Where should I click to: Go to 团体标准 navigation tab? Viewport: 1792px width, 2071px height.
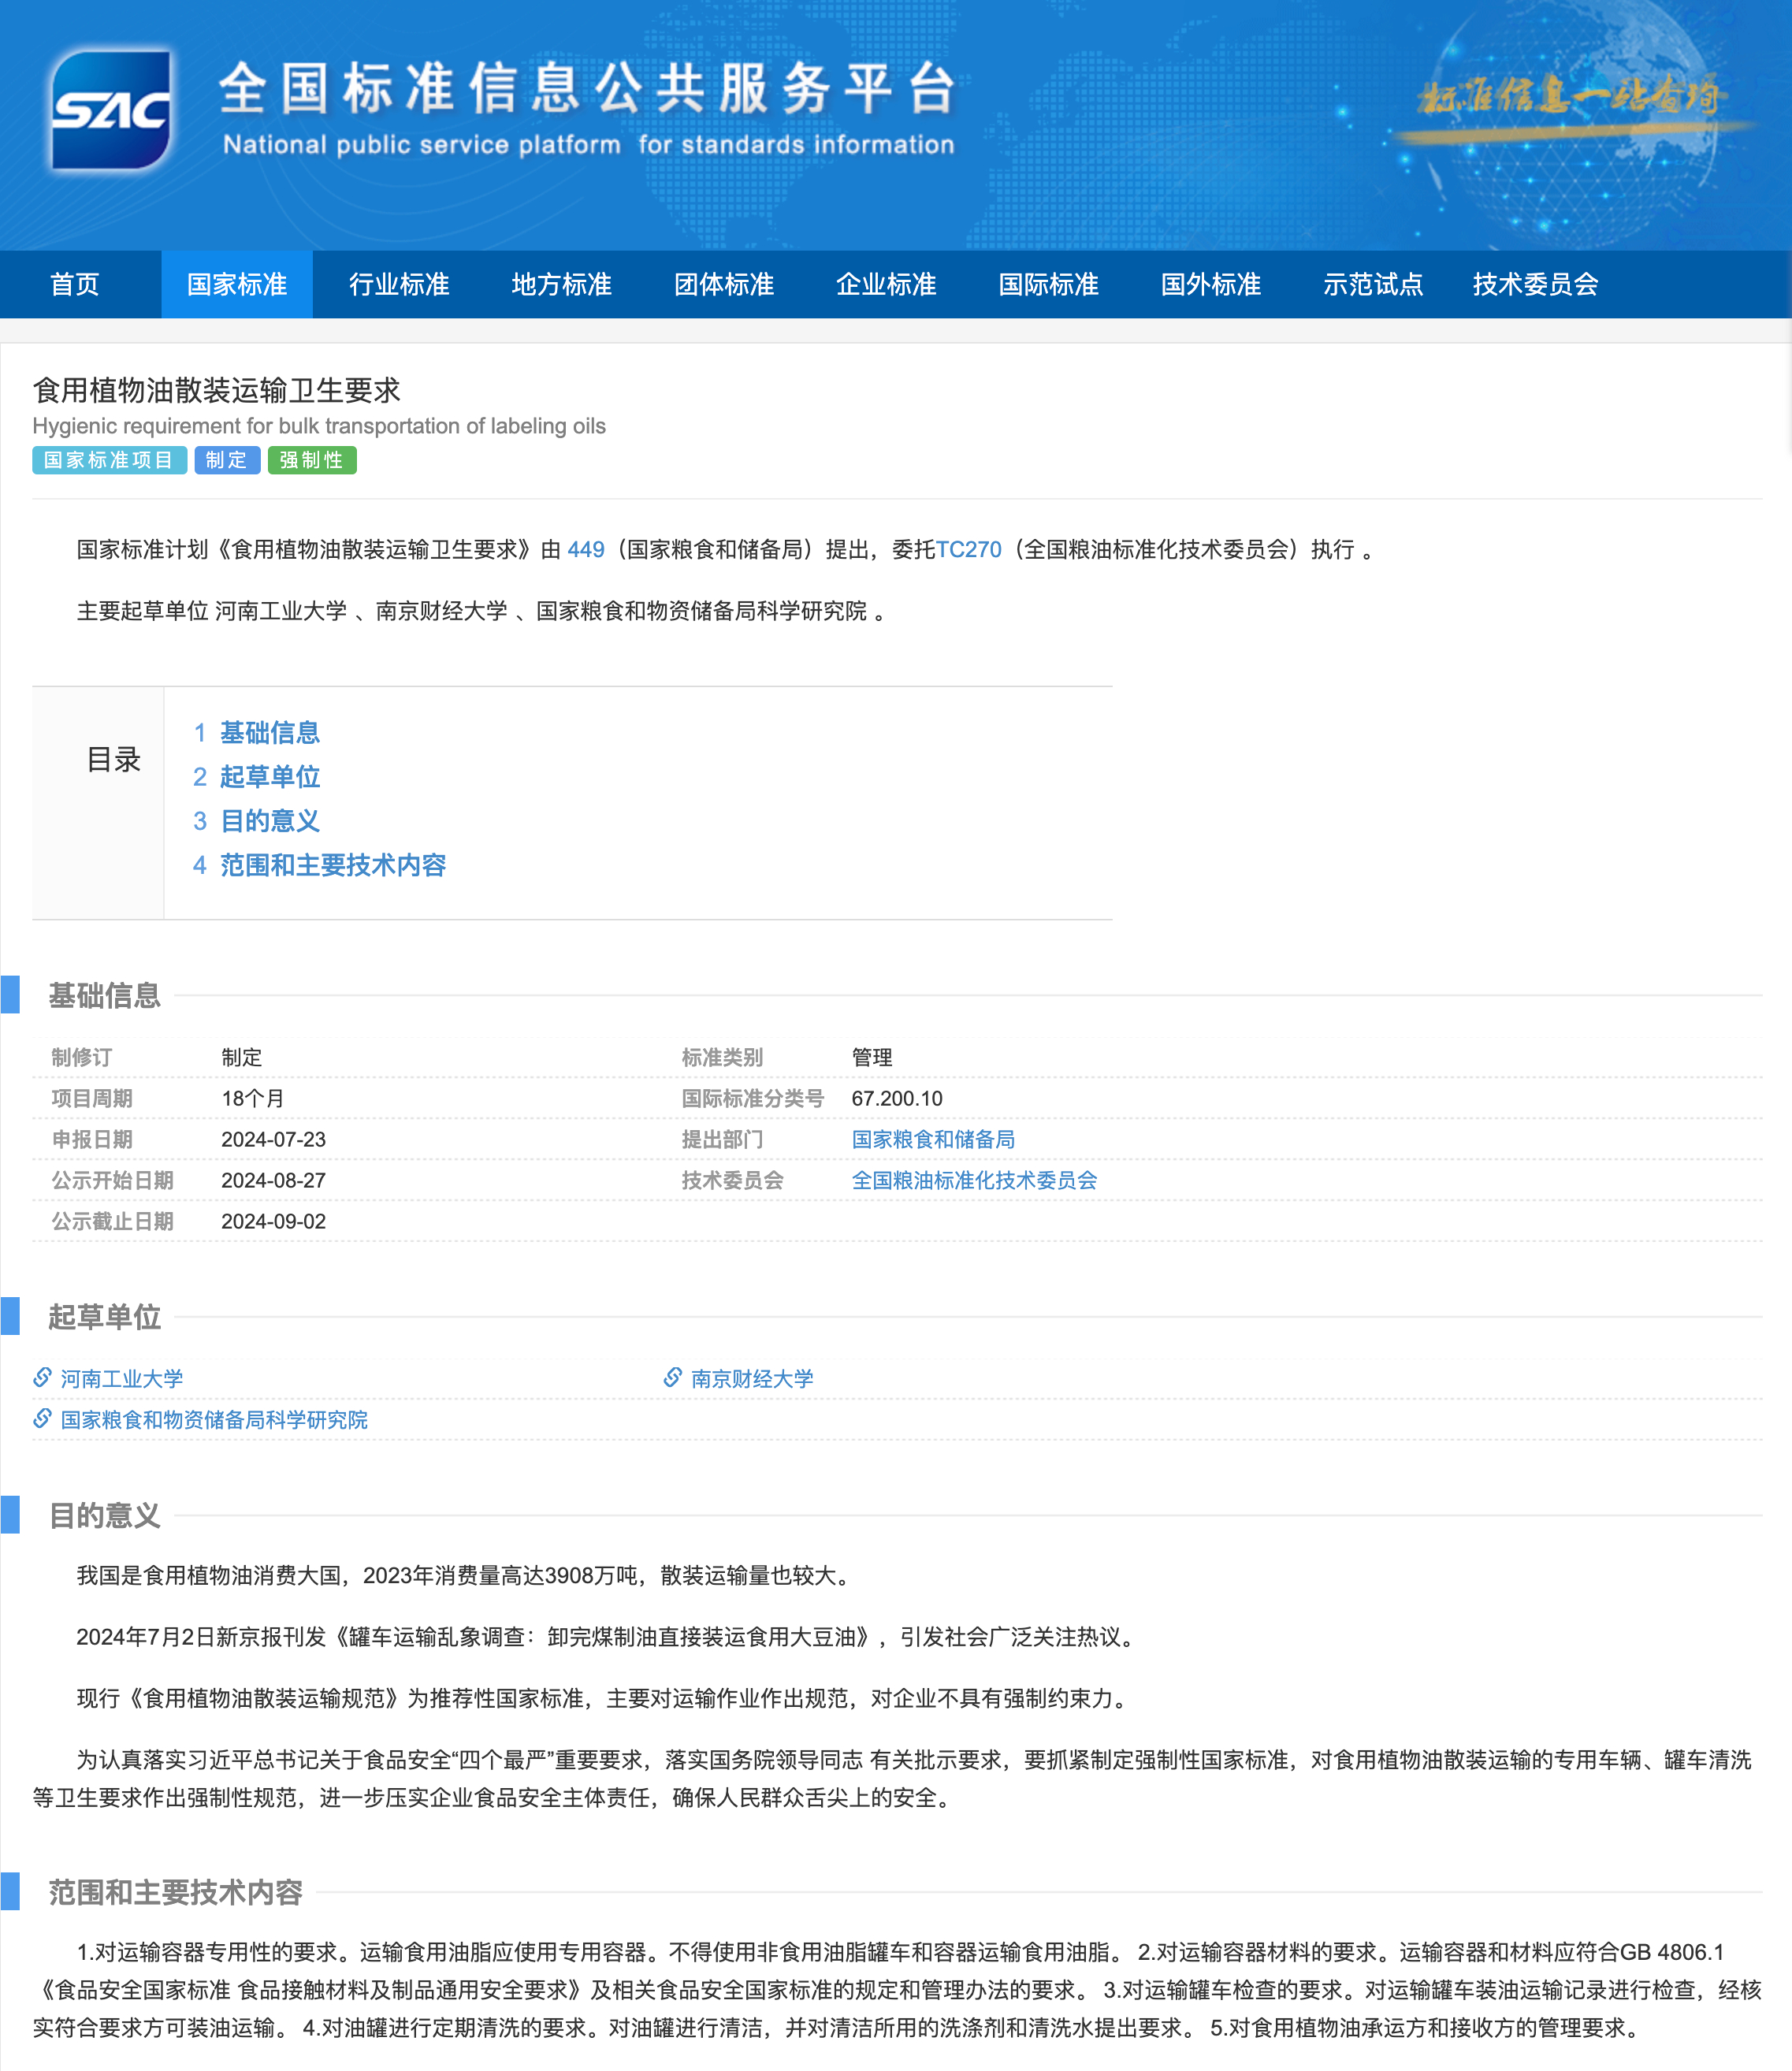tap(723, 284)
